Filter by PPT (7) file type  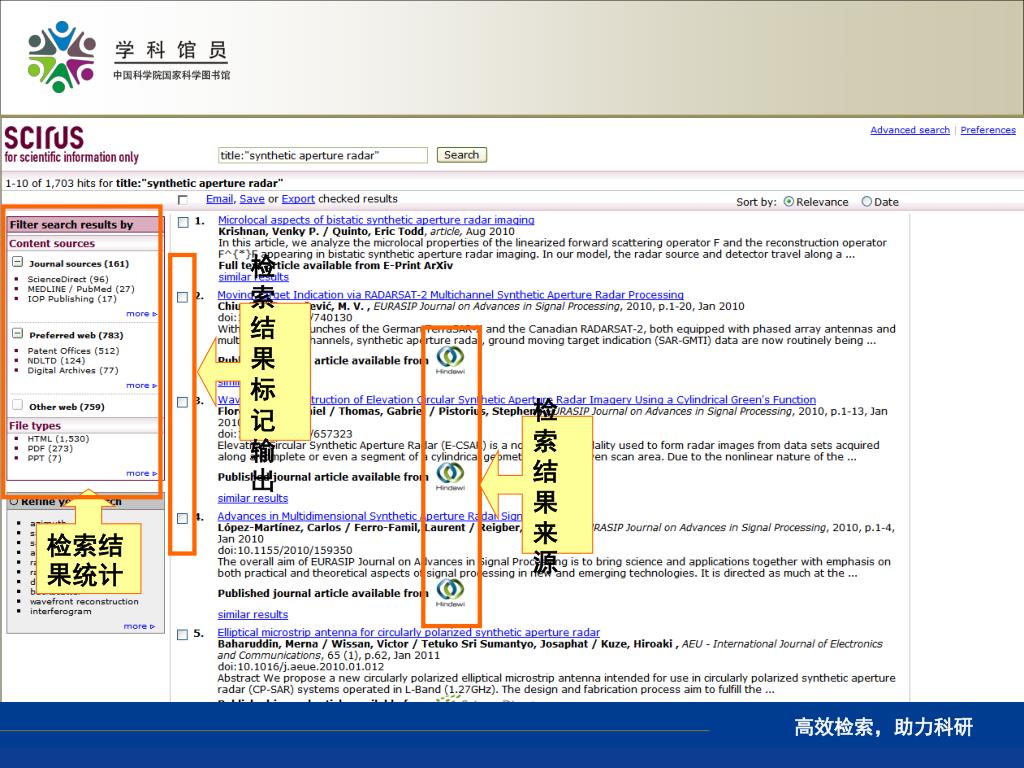click(44, 458)
